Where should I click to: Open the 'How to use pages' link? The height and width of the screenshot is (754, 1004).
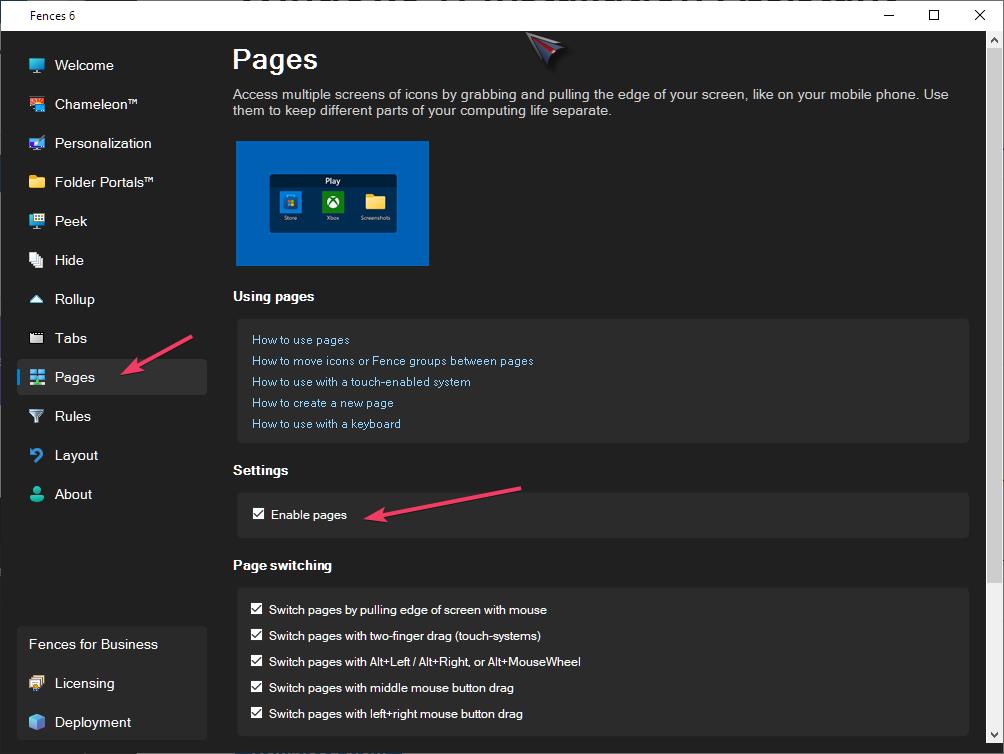(300, 340)
